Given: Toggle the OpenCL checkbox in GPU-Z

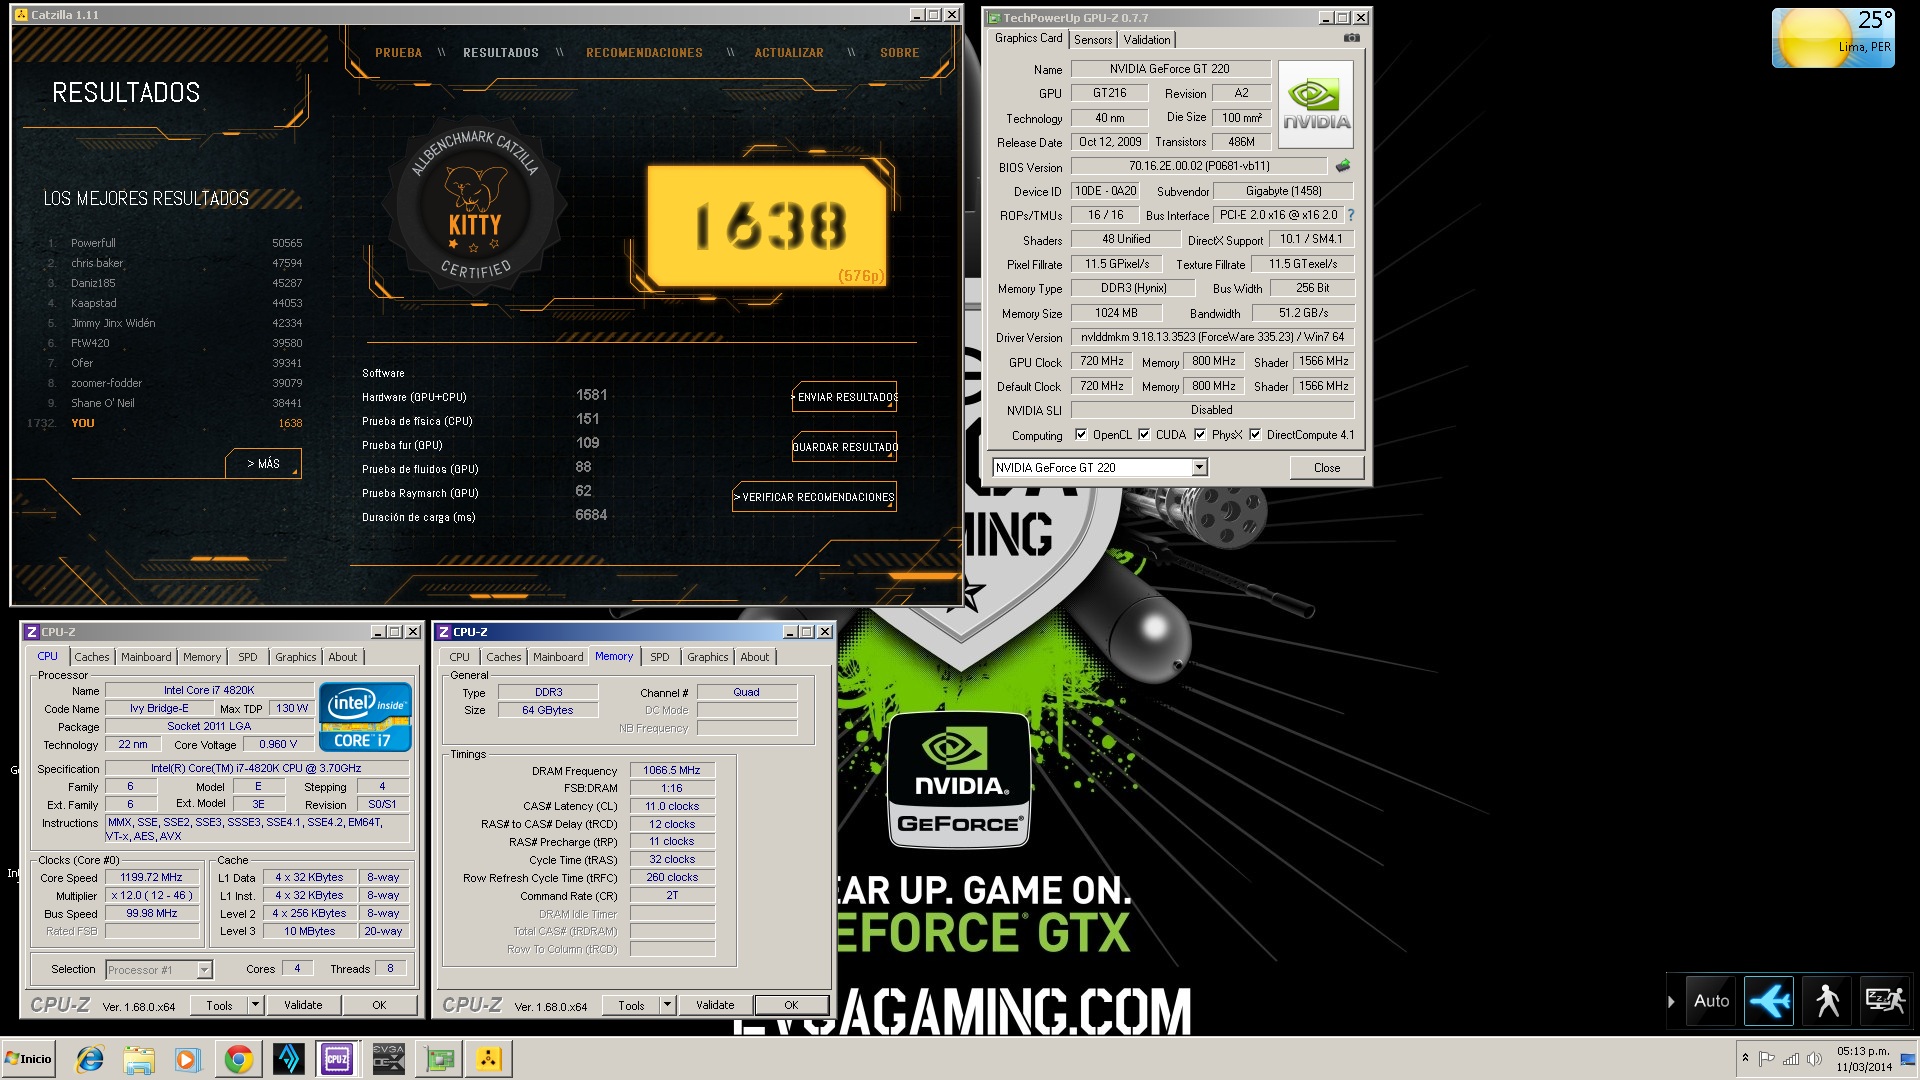Looking at the screenshot, I should 1080,434.
